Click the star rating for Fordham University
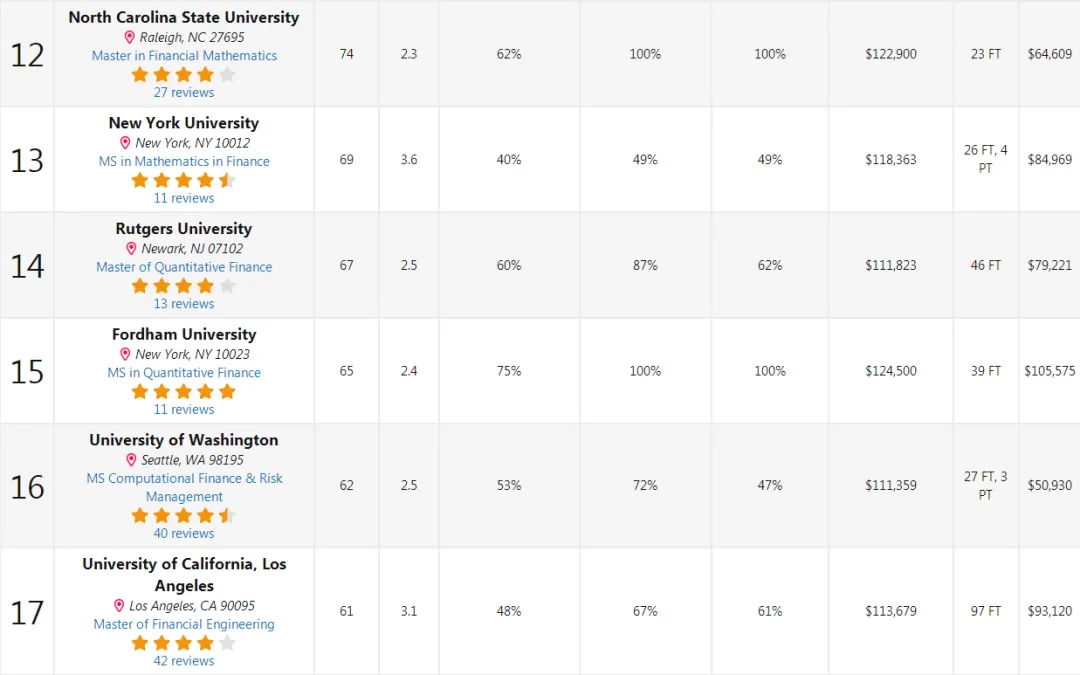The image size is (1080, 675). (184, 392)
